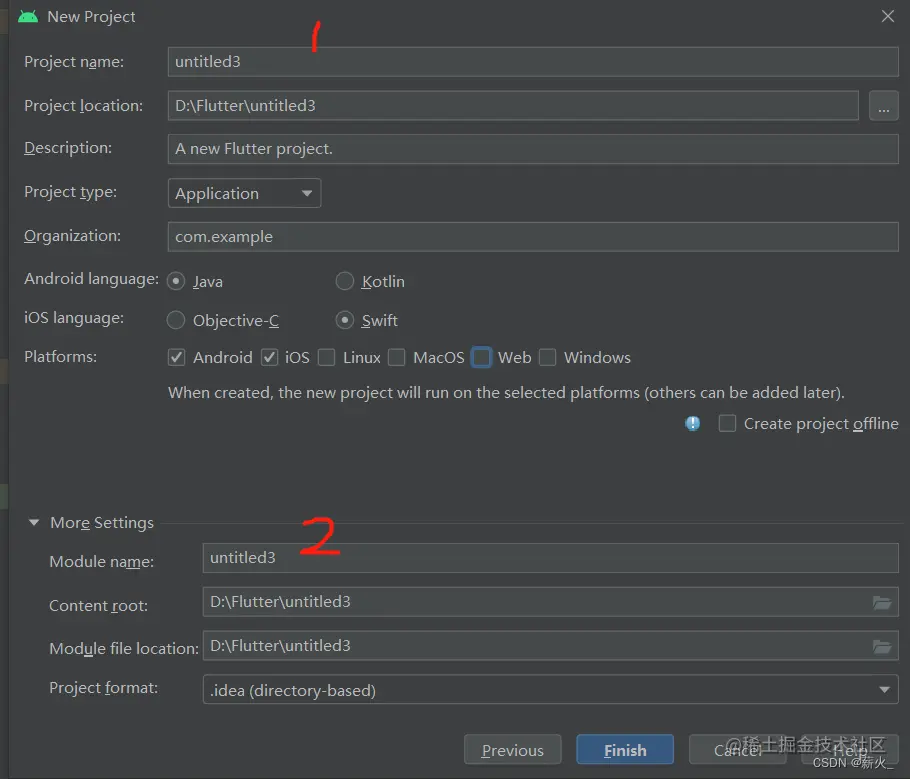Click into the Module name field
910x779 pixels.
coord(550,558)
